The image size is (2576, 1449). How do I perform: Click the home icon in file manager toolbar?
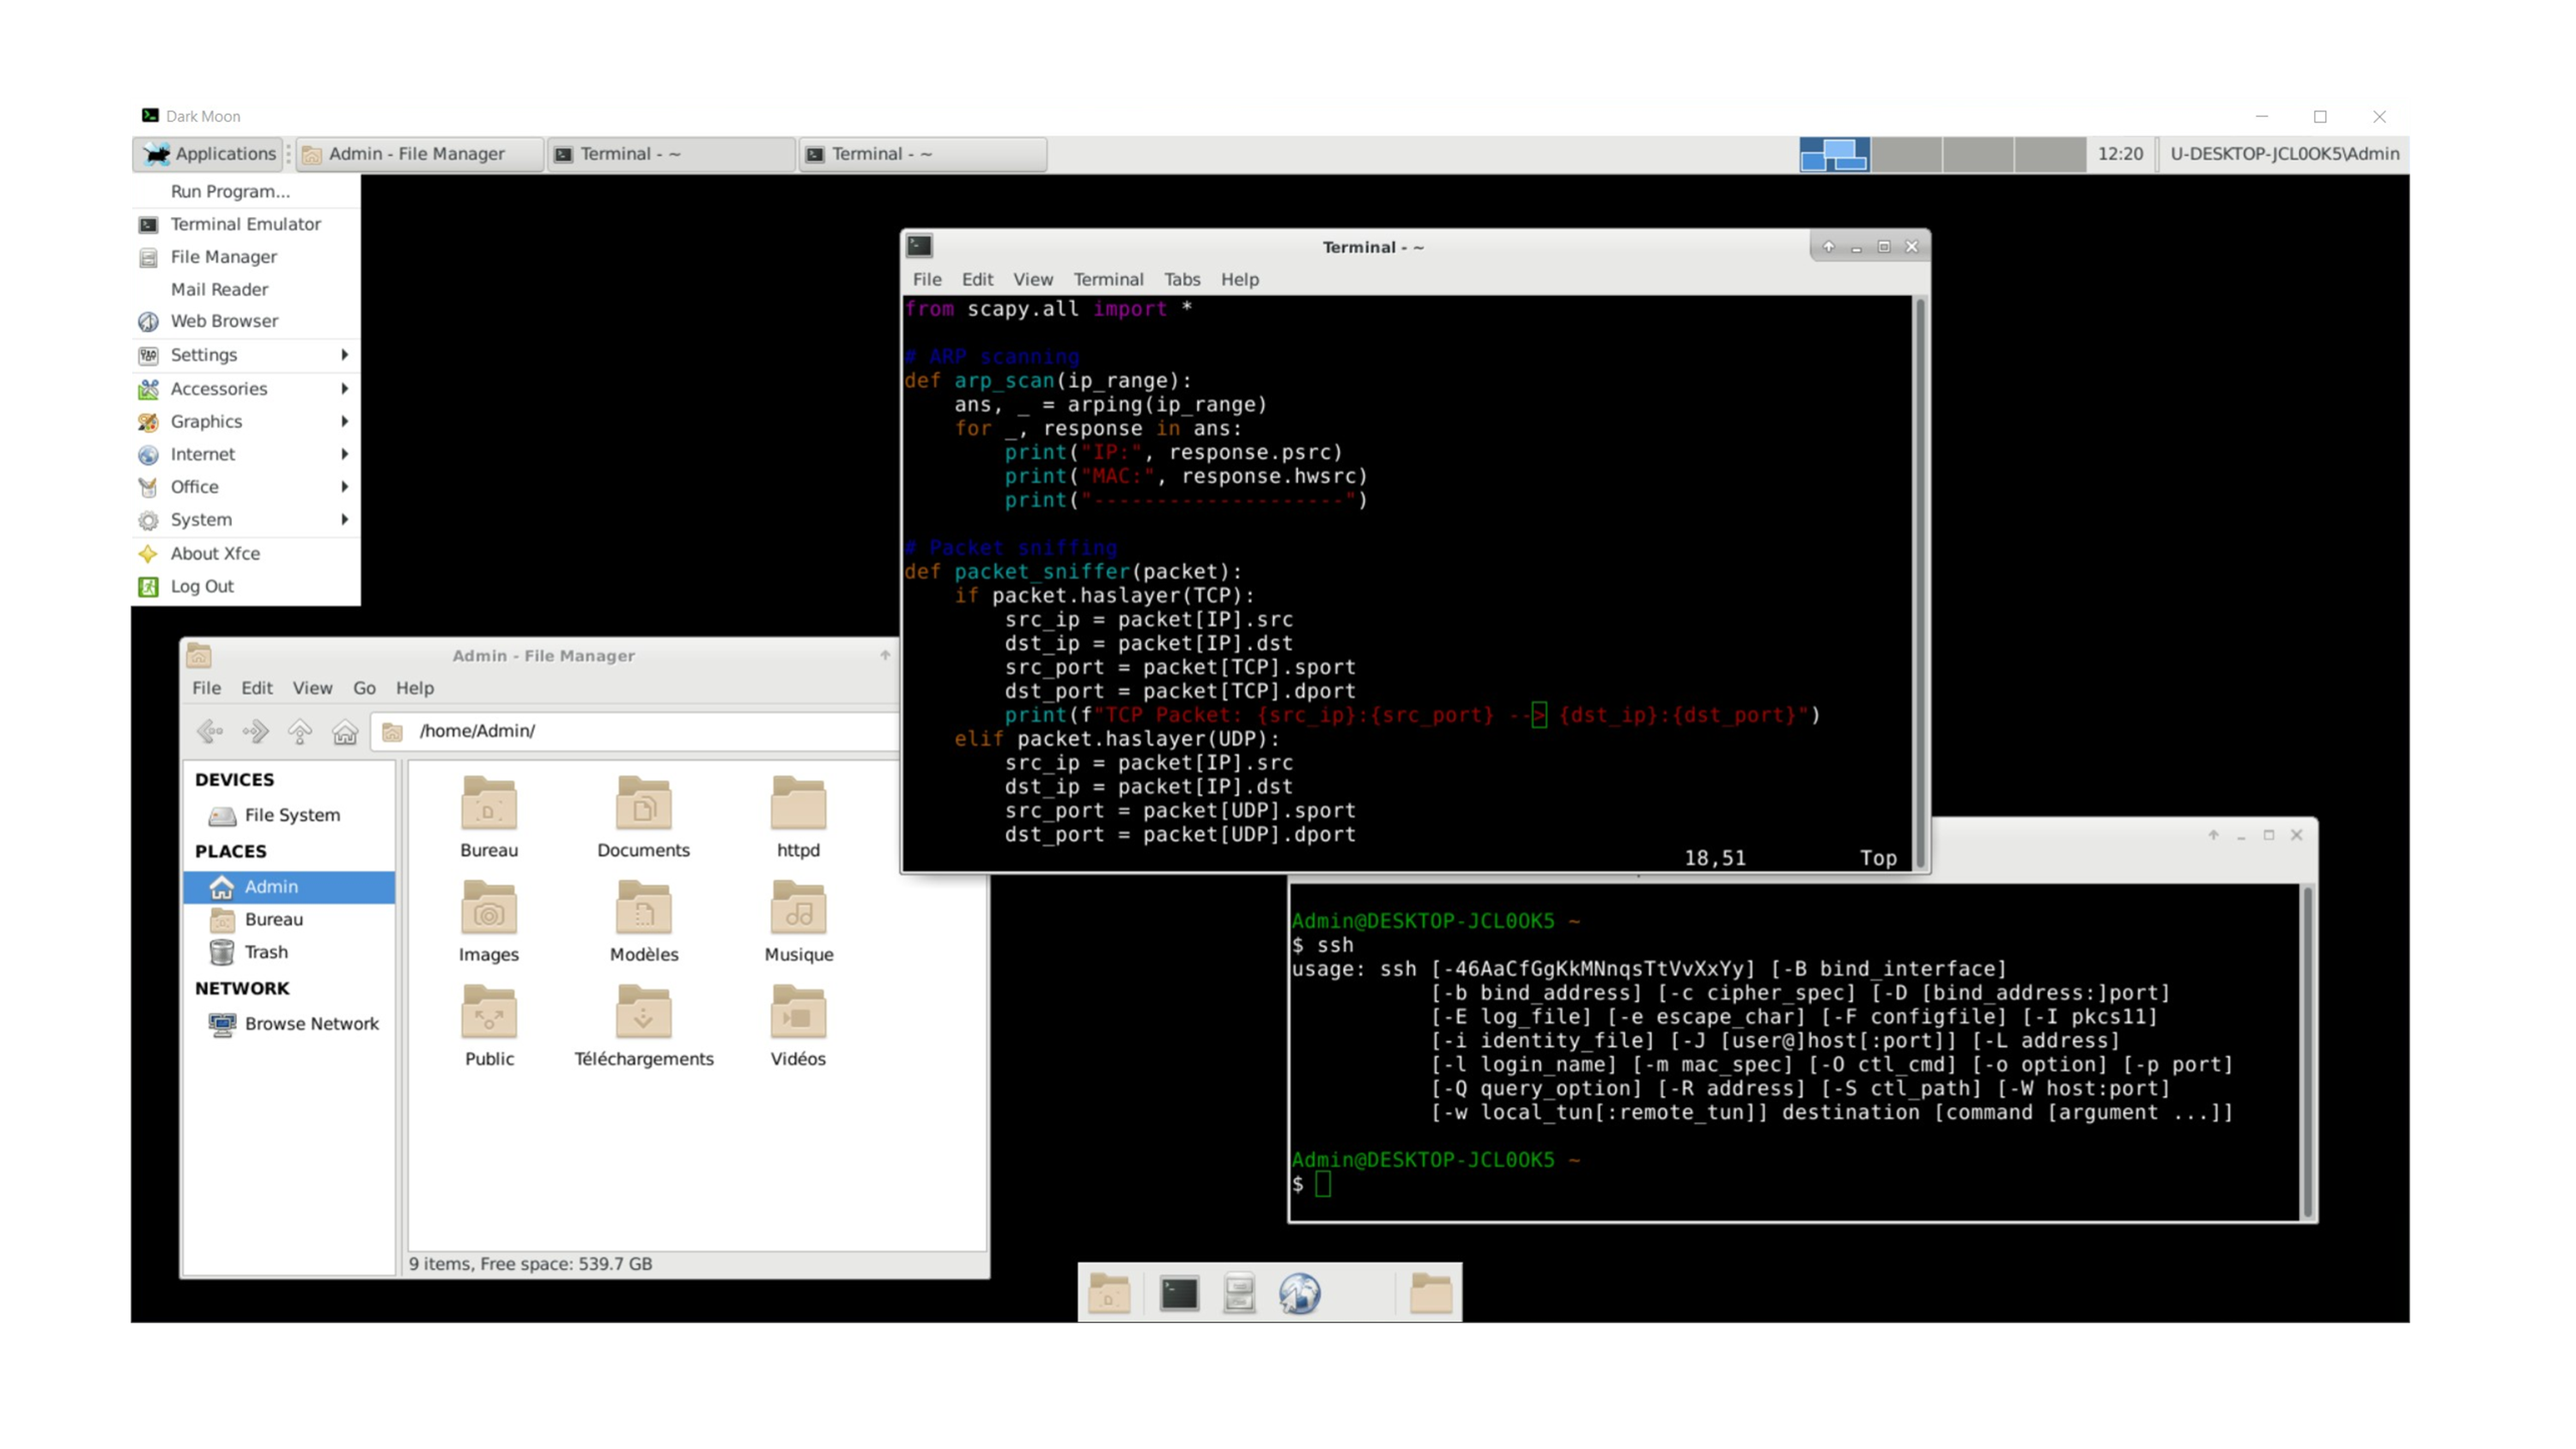click(345, 731)
